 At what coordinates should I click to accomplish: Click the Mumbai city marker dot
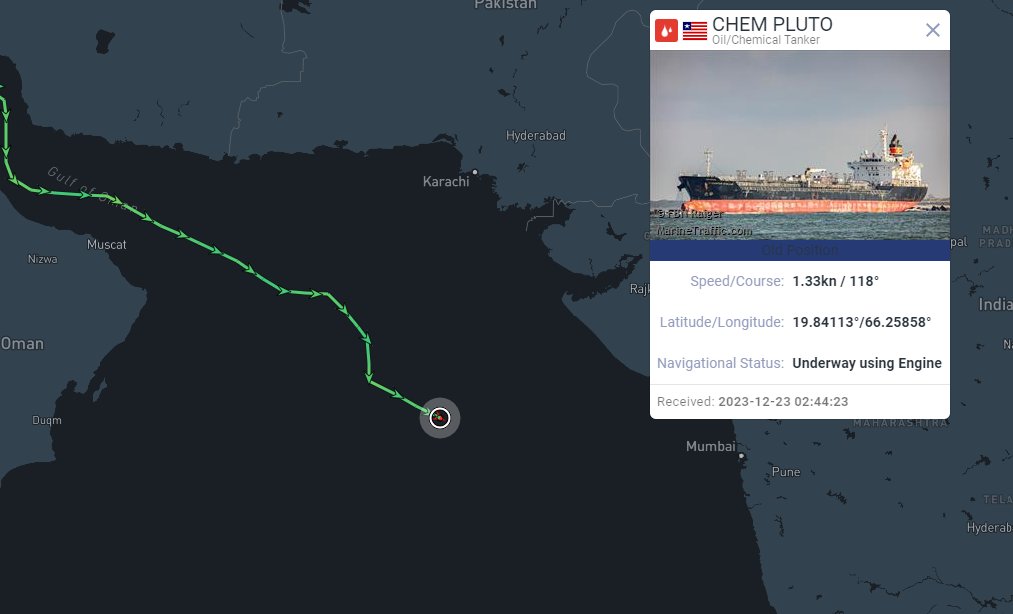point(741,456)
